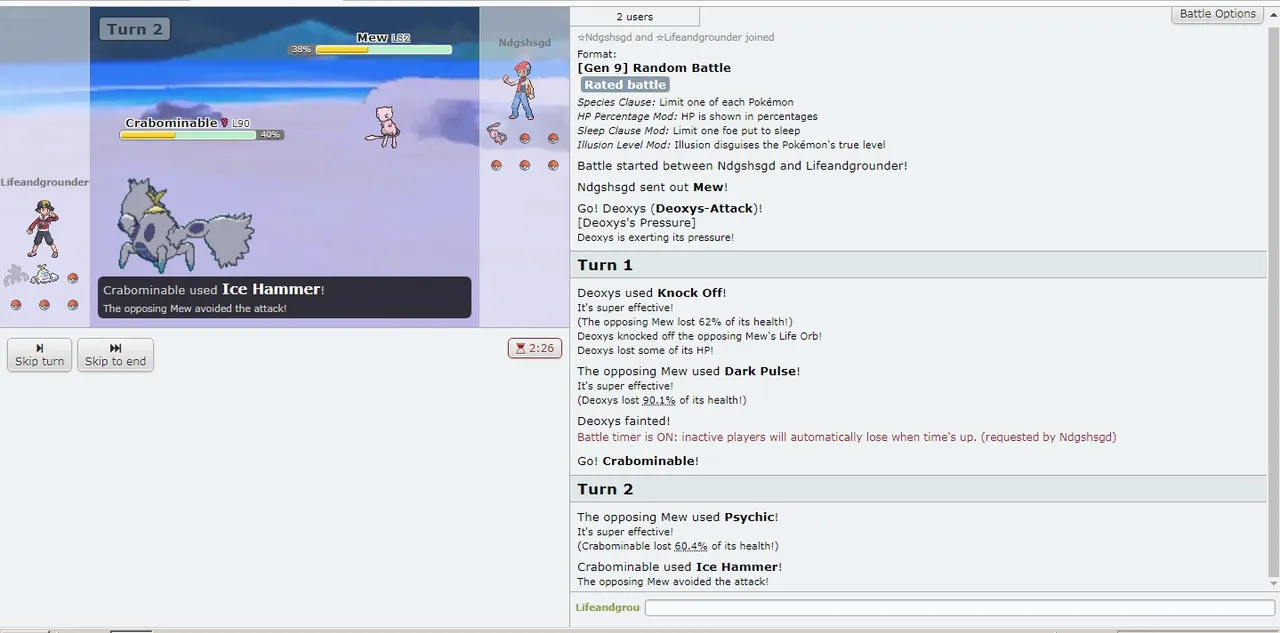
Task: Open the 2 users list tab
Action: tap(634, 17)
